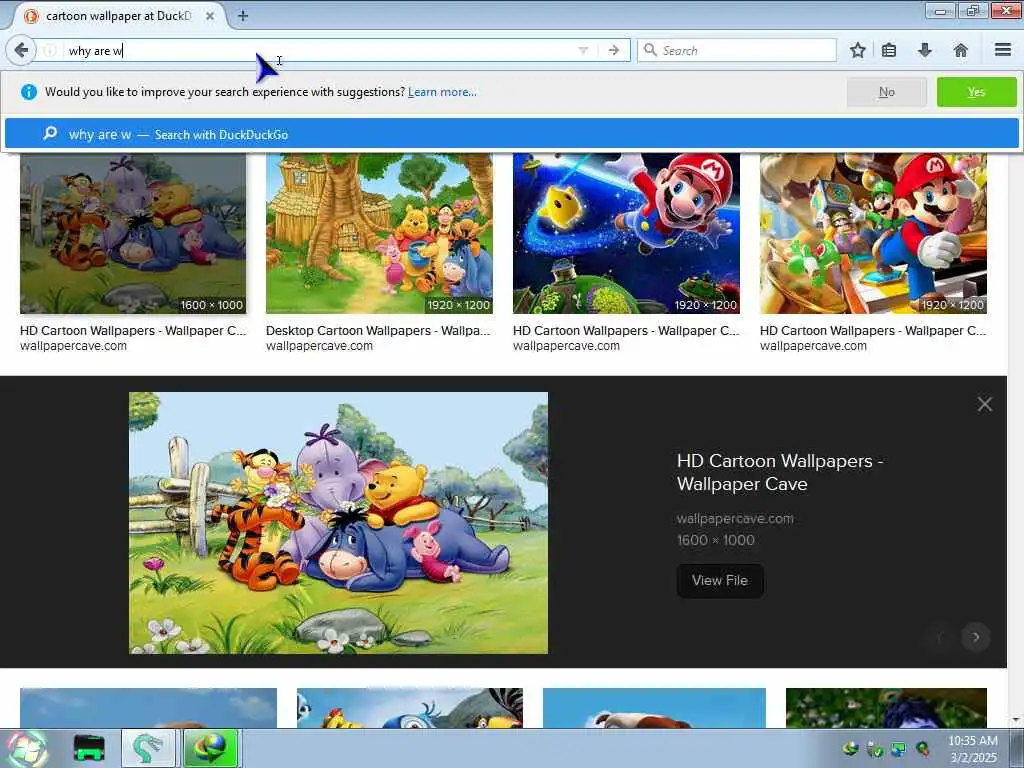
Task: Click No on search suggestions prompt
Action: click(886, 92)
